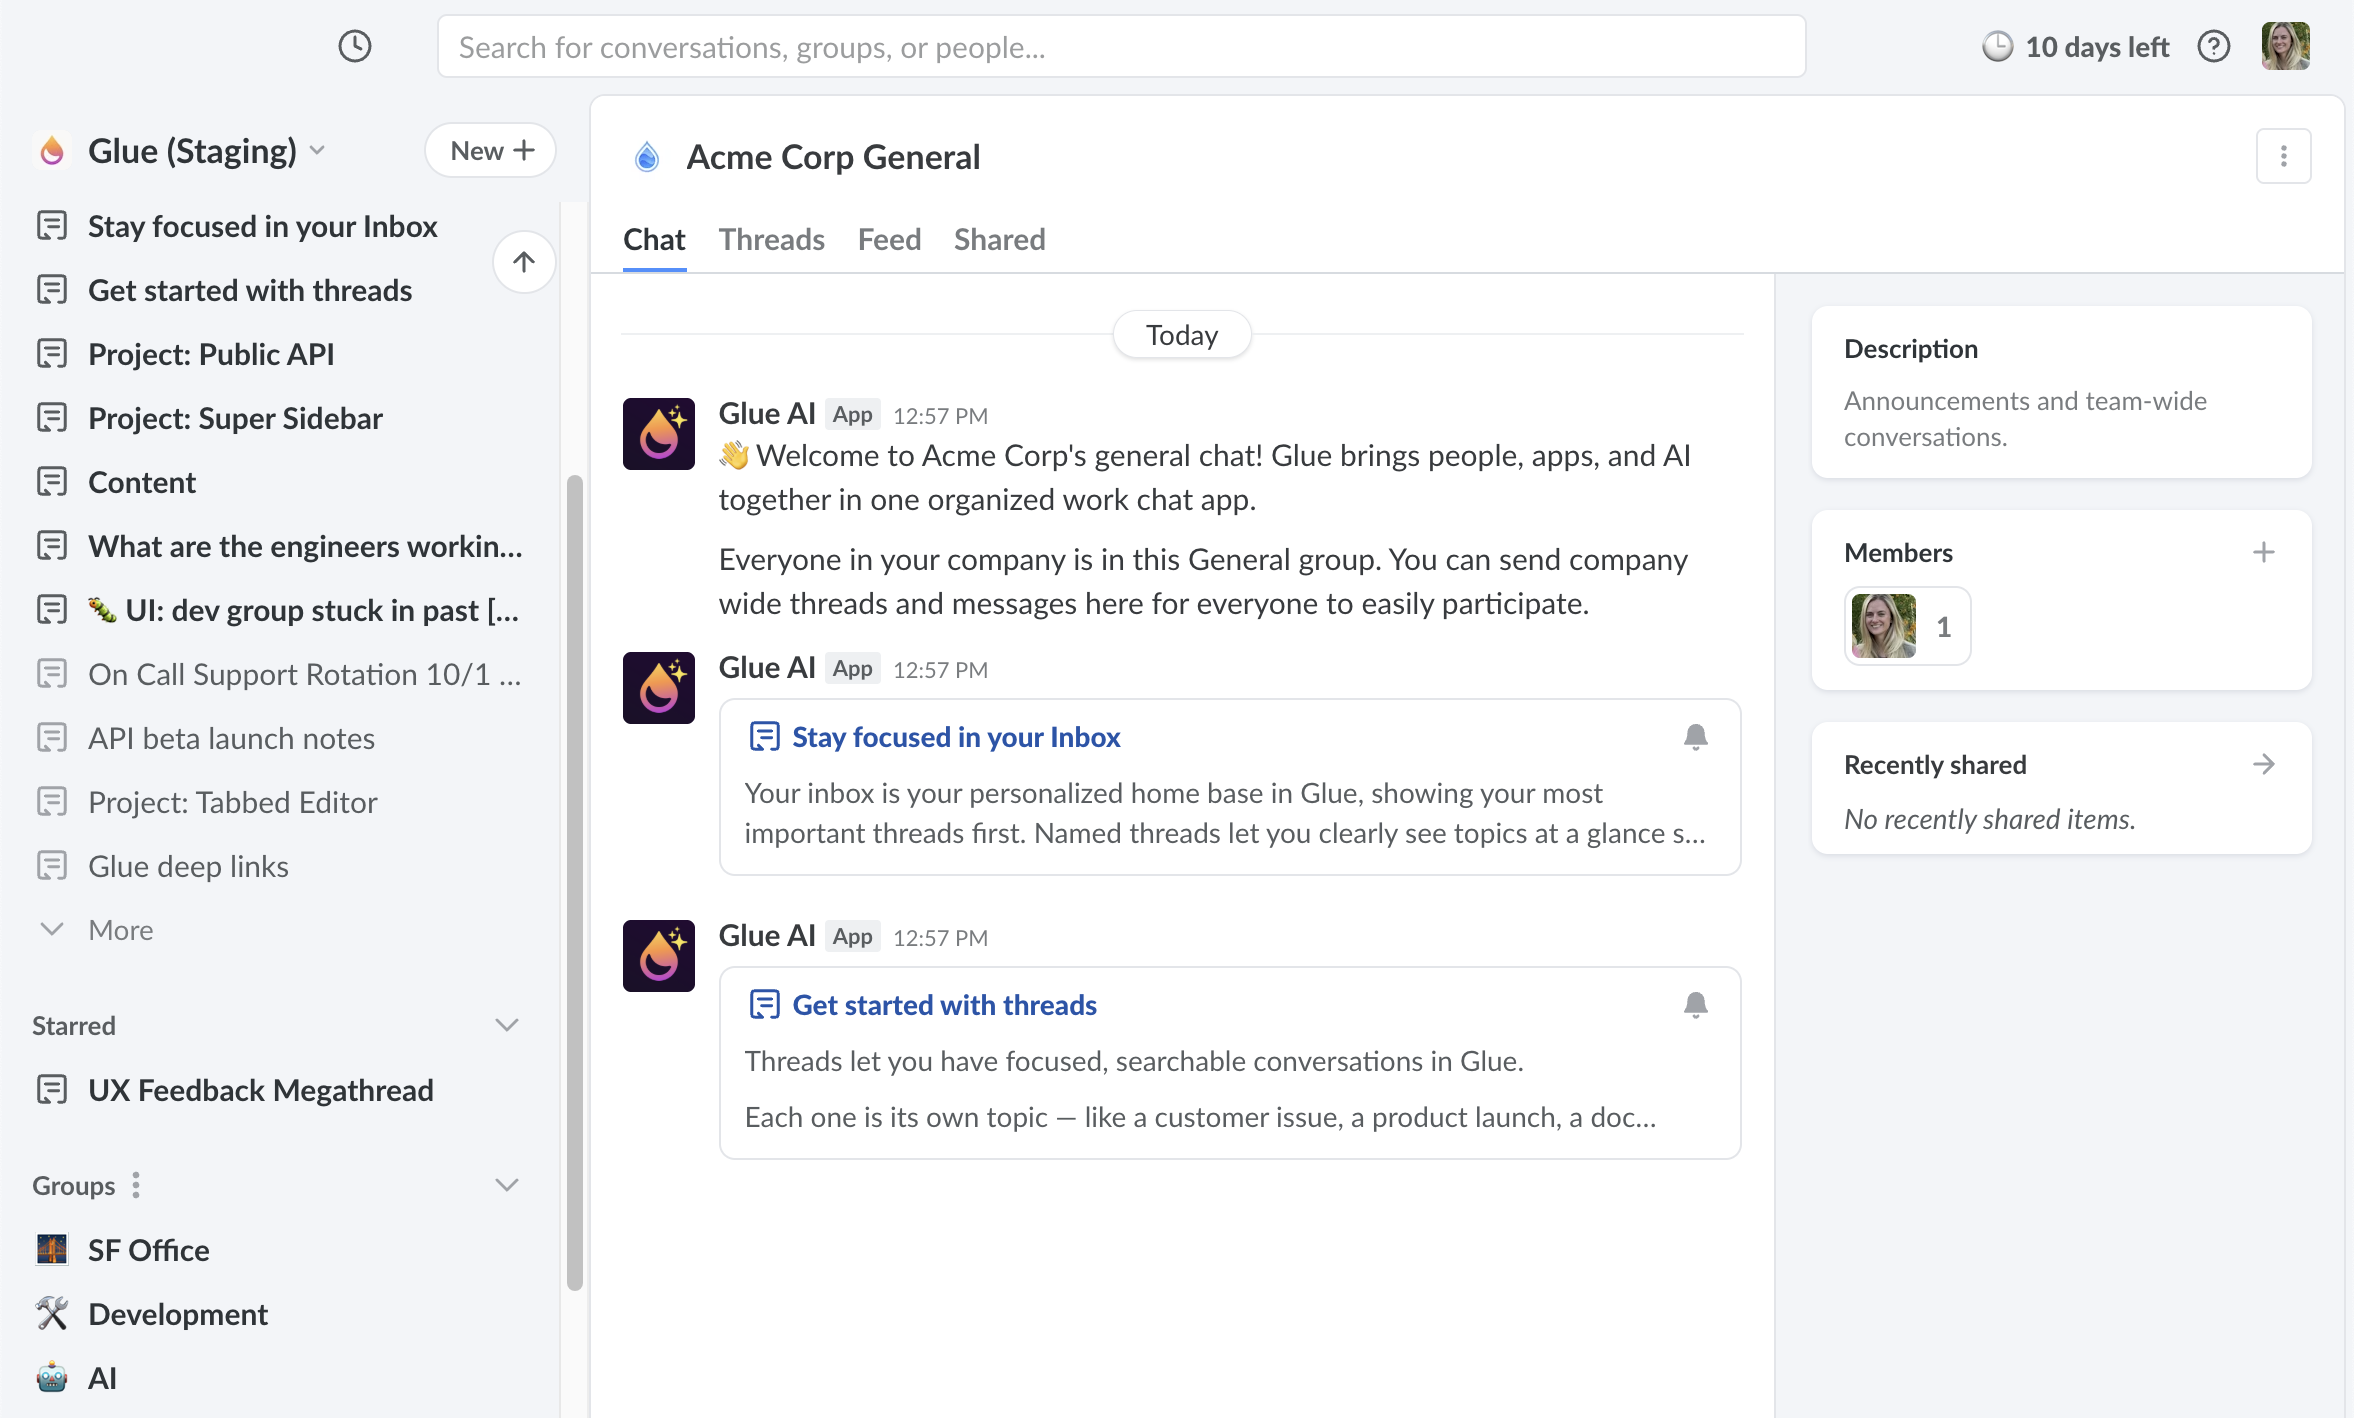Click the search conversations input field

1120,47
